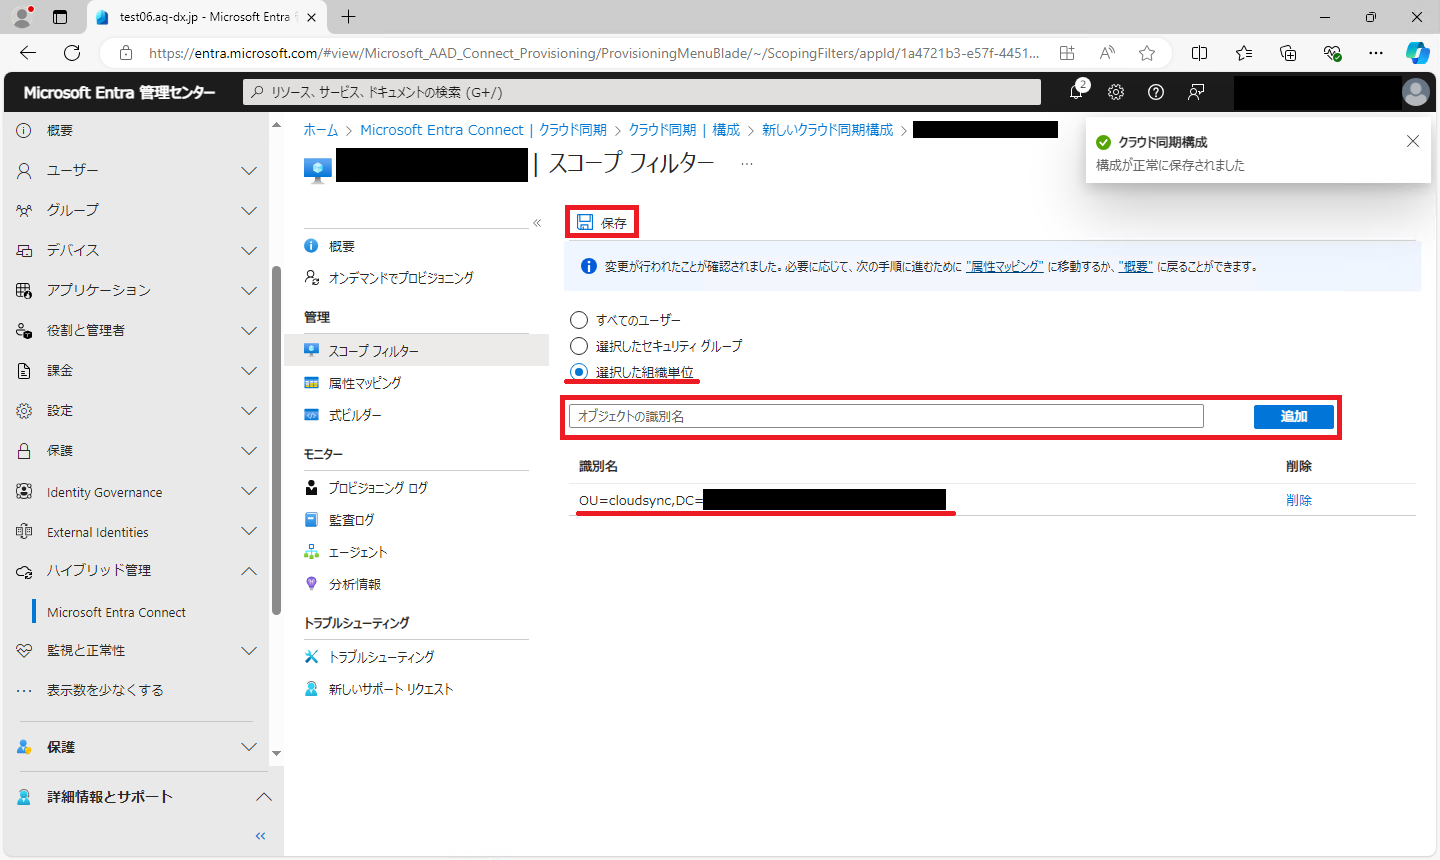Open External Identities sidebar item

(98, 532)
